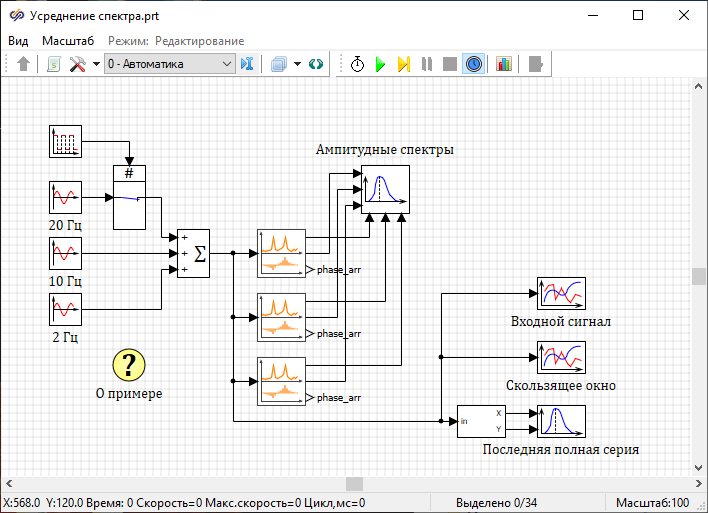Viewport: 708px width, 513px height.
Task: Open the stopwatch timing settings icon
Action: click(357, 64)
